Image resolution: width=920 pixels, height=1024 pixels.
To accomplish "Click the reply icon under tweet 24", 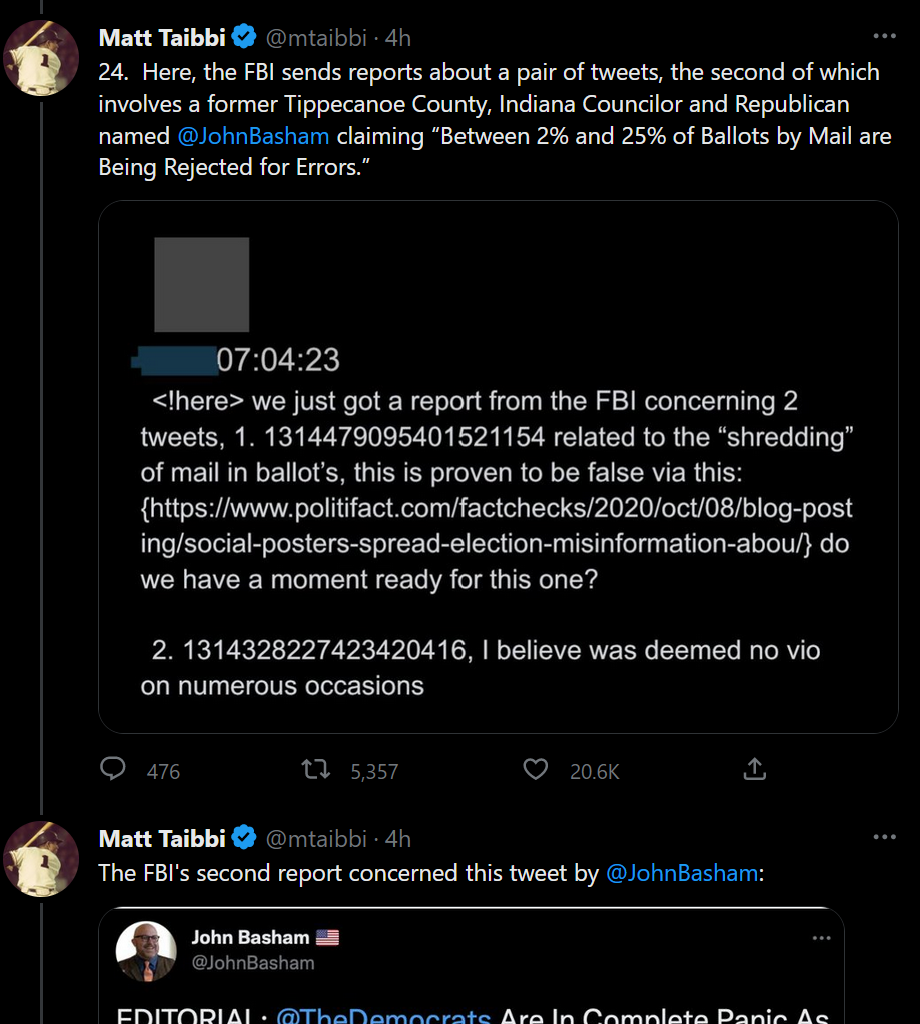I will click(114, 769).
